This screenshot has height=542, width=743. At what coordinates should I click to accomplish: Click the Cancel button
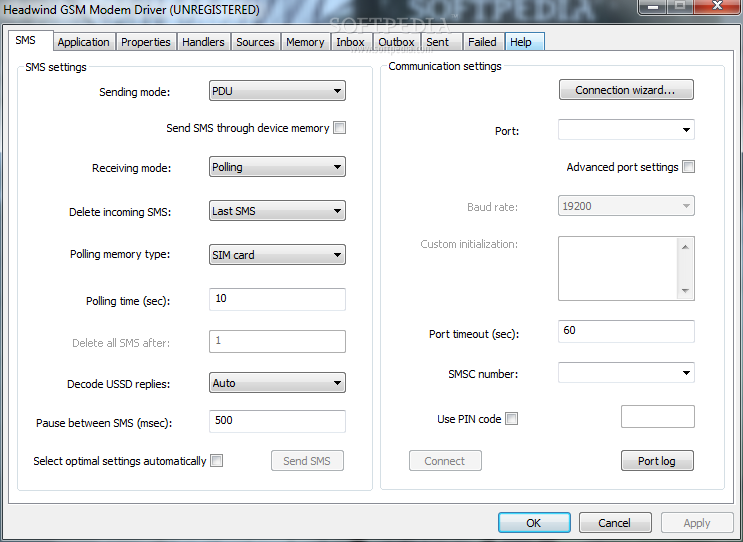pyautogui.click(x=615, y=523)
